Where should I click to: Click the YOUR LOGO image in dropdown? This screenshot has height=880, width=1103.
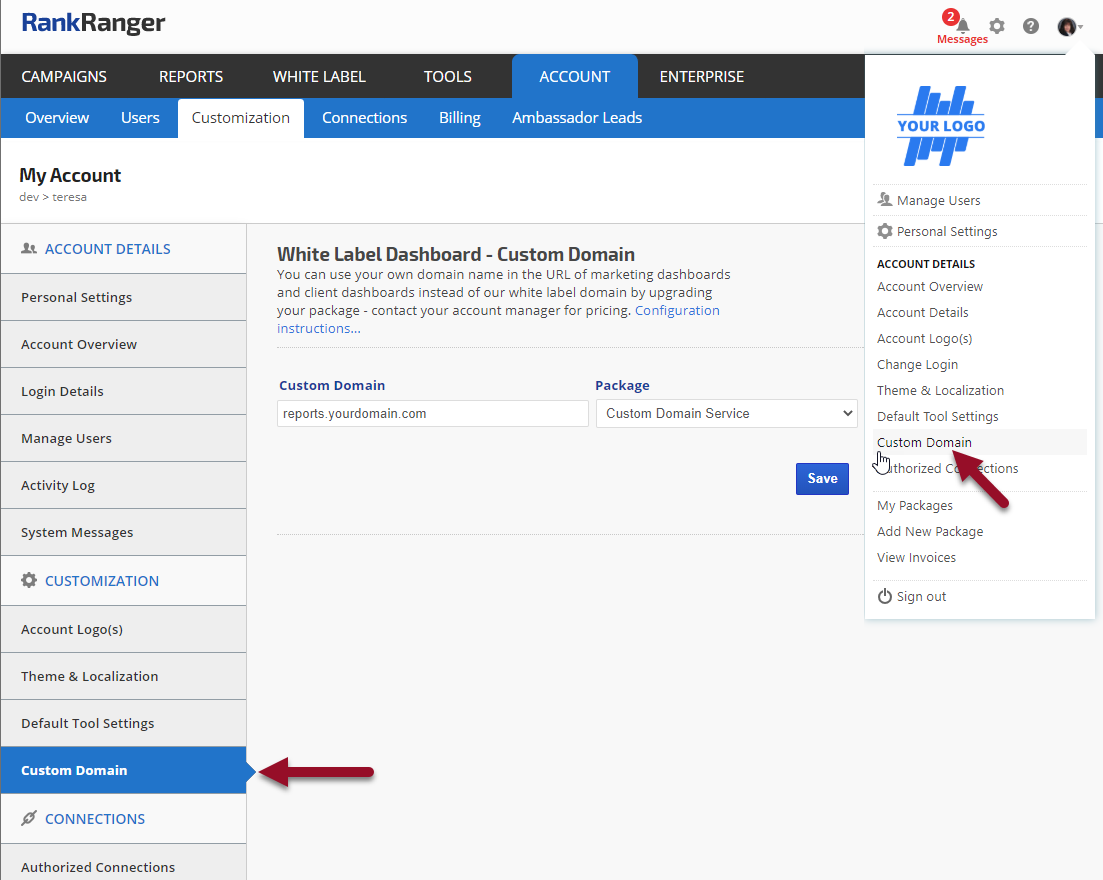940,126
